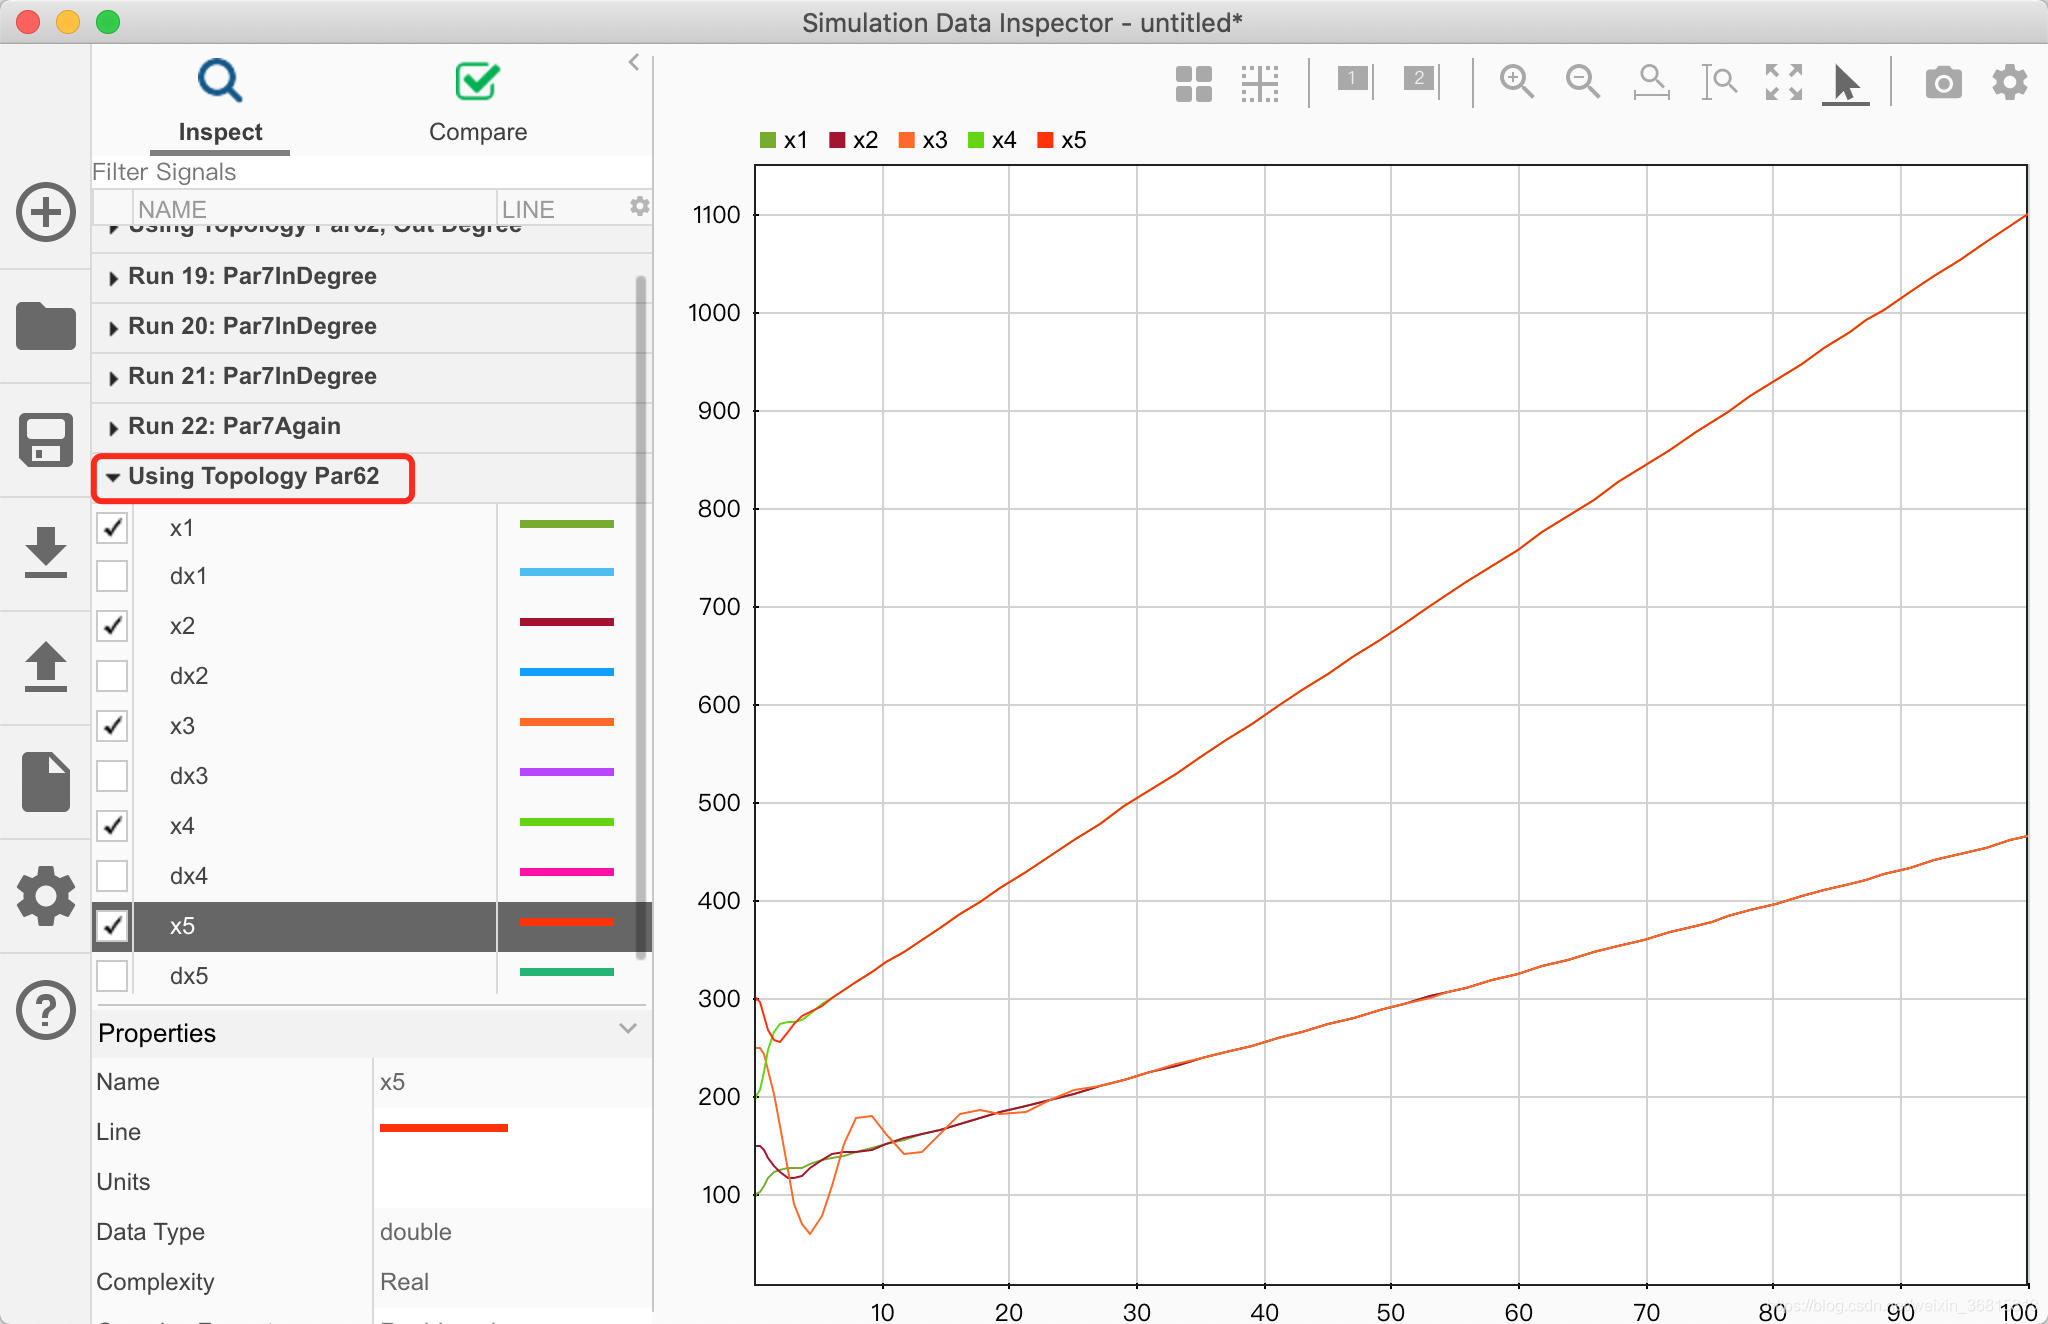The width and height of the screenshot is (2048, 1324).
Task: Click the fit to view icon
Action: (x=1783, y=81)
